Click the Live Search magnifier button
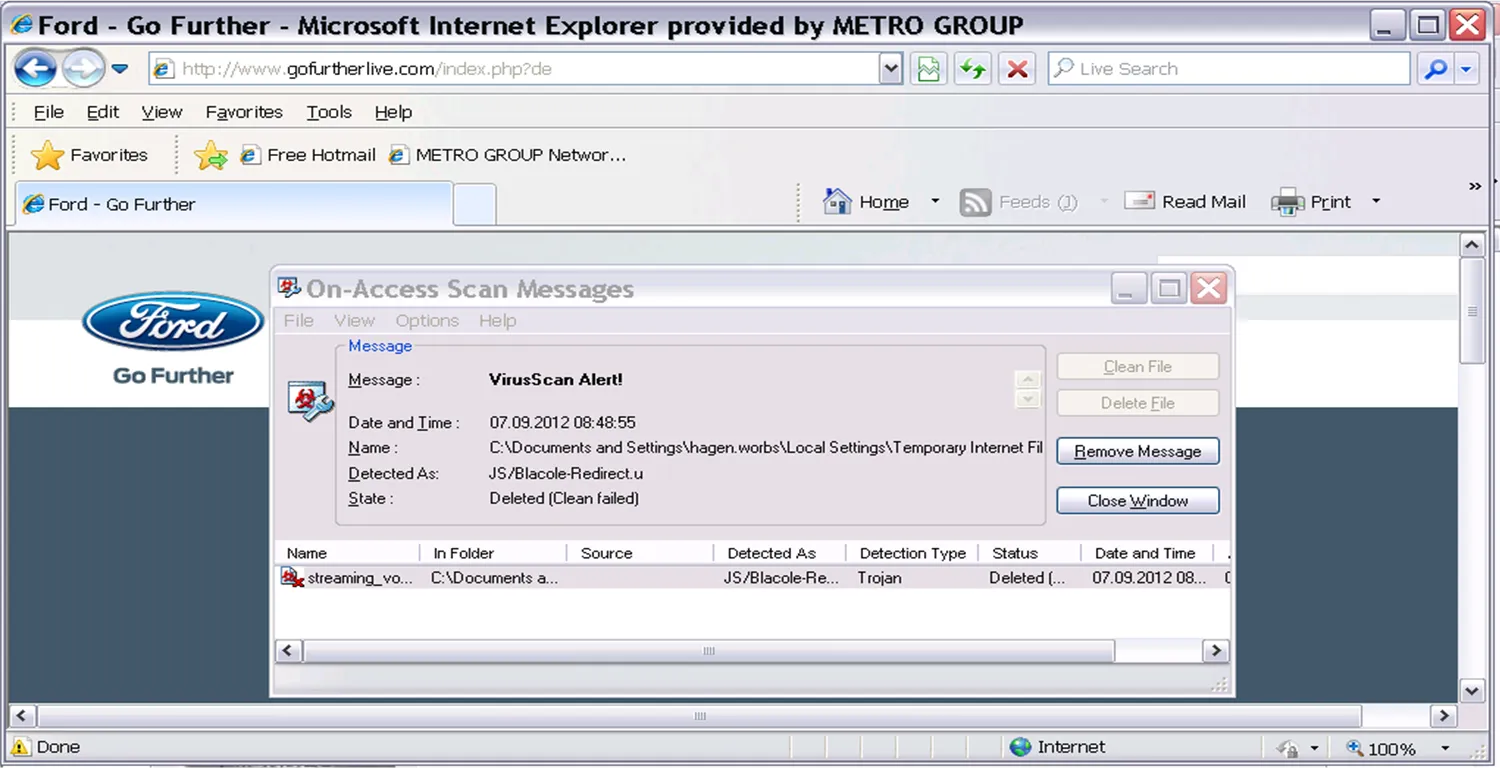The width and height of the screenshot is (1500, 768). 1435,69
